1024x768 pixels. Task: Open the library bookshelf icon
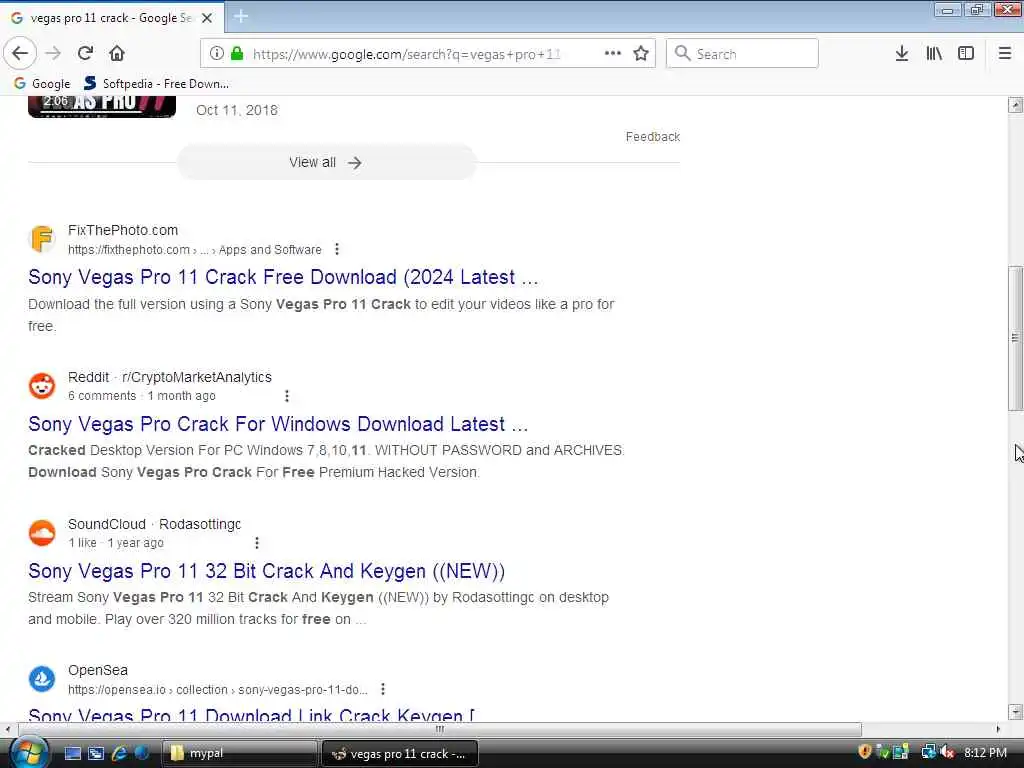click(x=934, y=54)
